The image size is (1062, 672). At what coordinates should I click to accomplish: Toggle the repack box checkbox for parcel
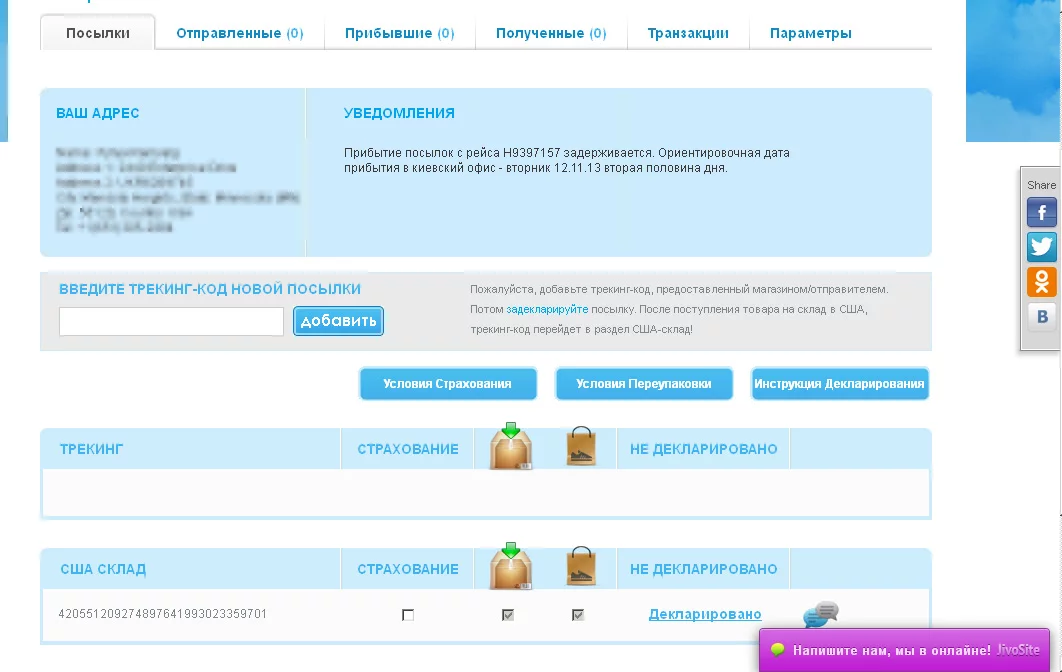[x=508, y=615]
